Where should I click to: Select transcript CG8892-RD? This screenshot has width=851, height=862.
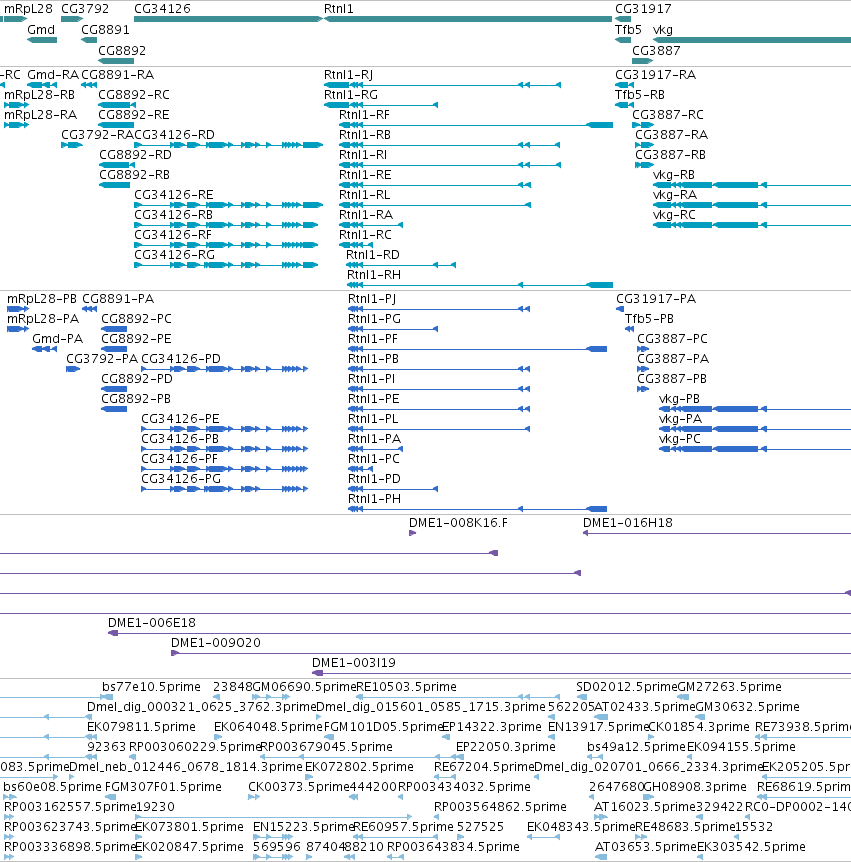point(135,154)
